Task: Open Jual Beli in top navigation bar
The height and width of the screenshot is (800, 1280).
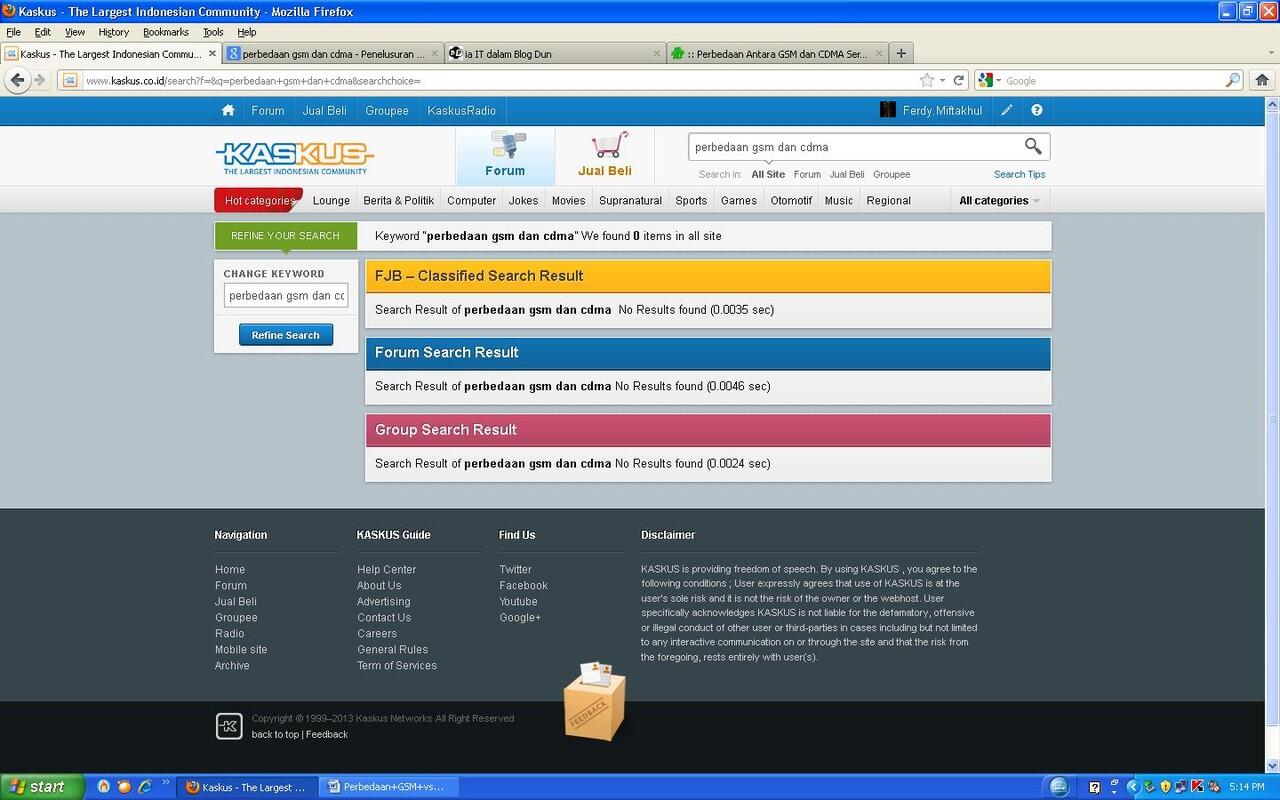Action: (325, 111)
